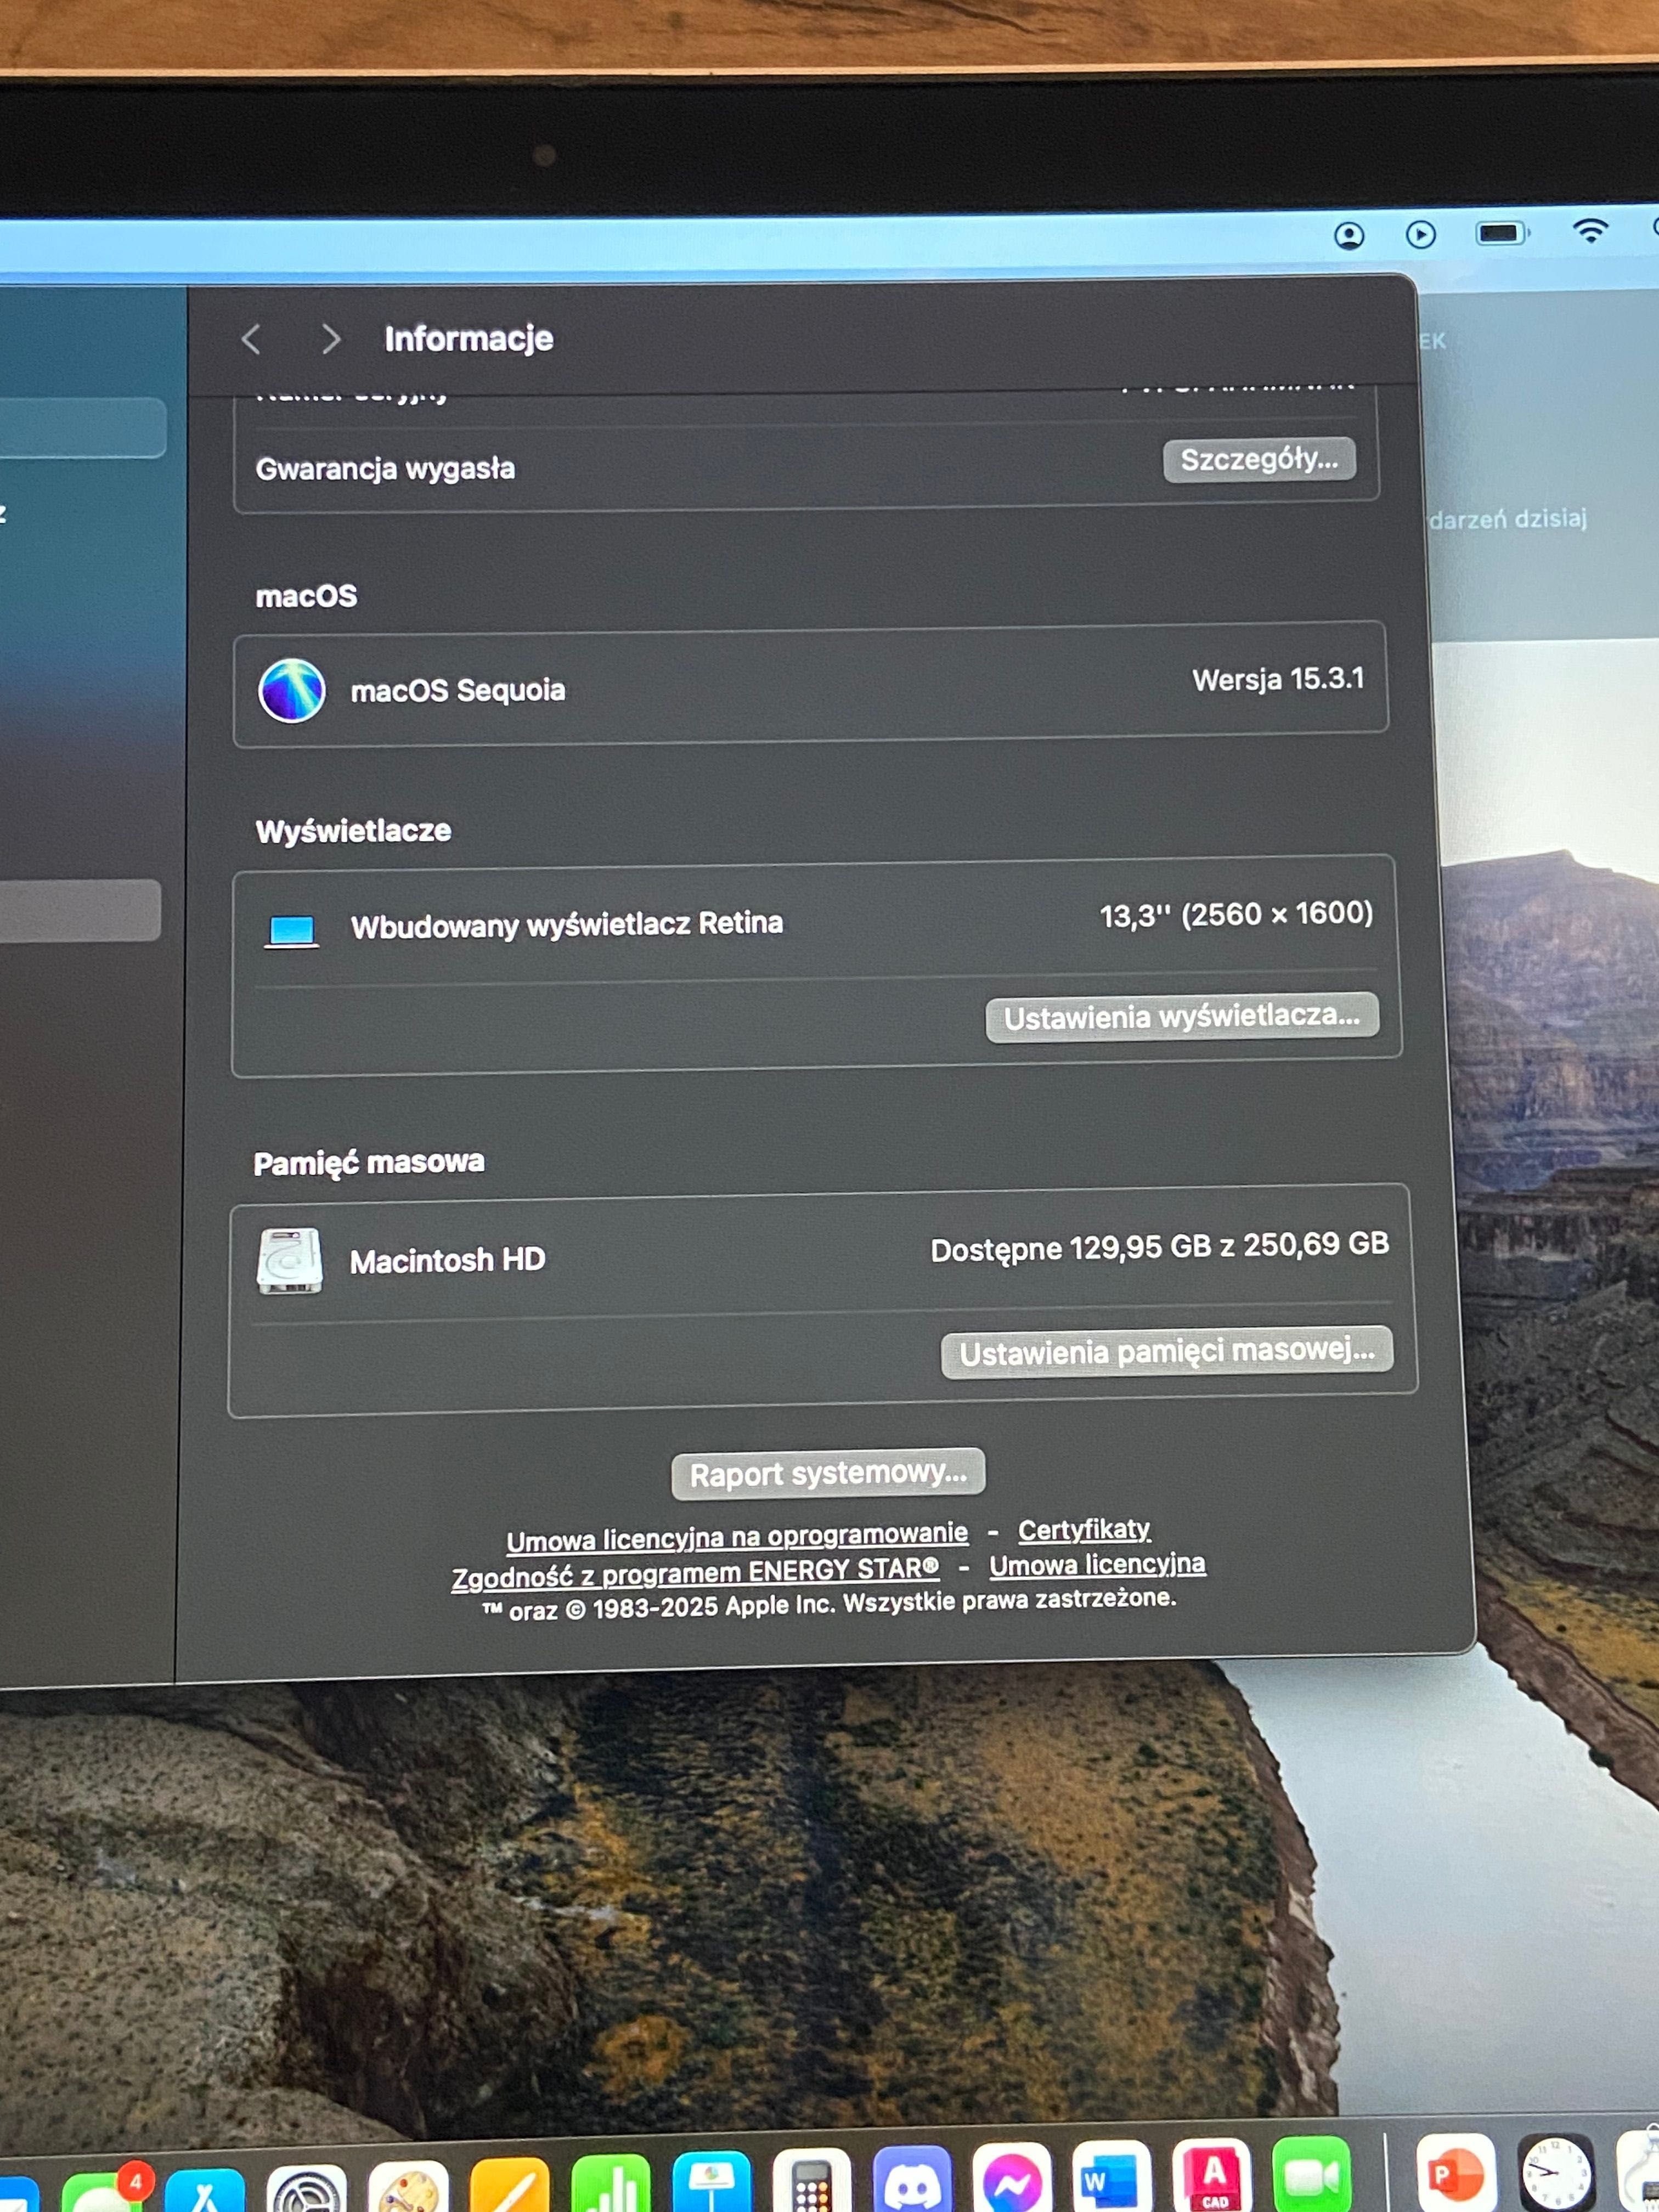Click the Informacje window title
The image size is (1659, 2212).
tap(468, 339)
